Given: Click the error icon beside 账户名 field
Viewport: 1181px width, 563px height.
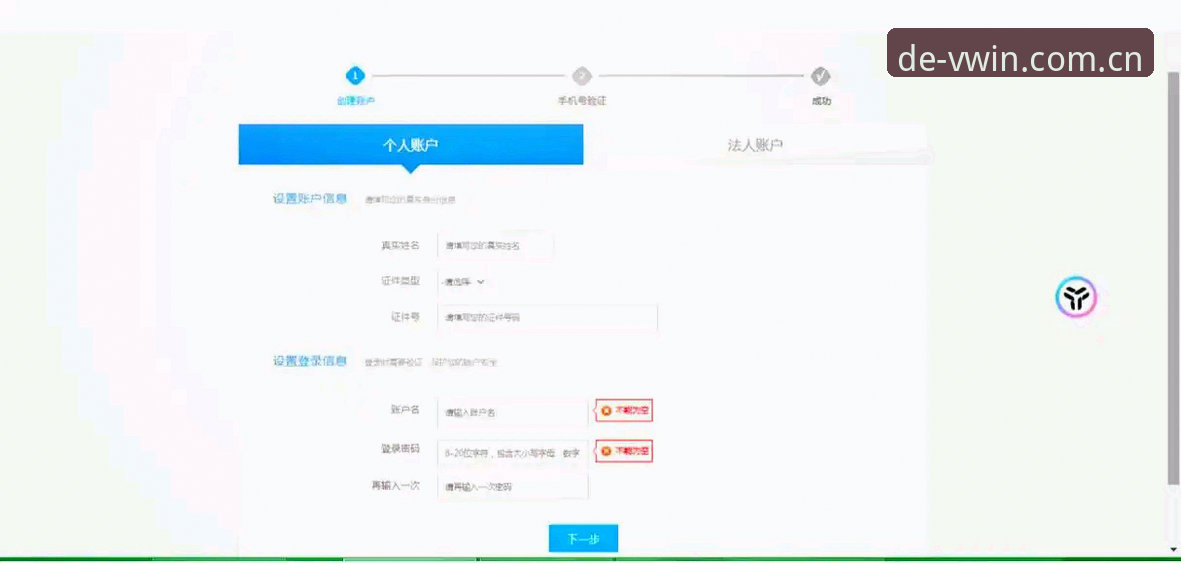Looking at the screenshot, I should 606,411.
